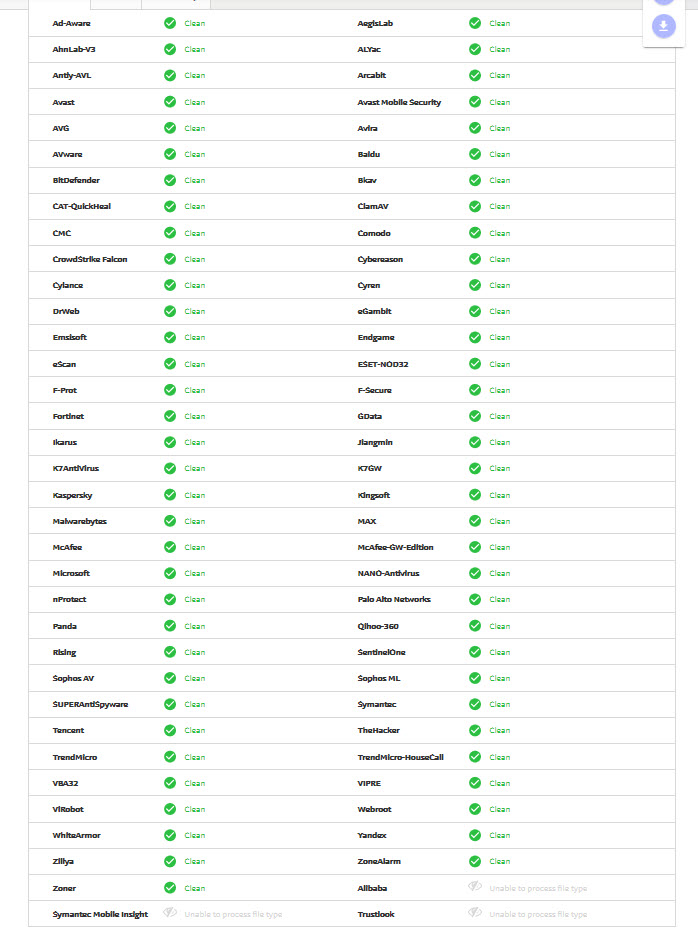Screen dimensions: 698x942
Task: Click the ZoneAlarm green checkmark icon
Action: 475,861
